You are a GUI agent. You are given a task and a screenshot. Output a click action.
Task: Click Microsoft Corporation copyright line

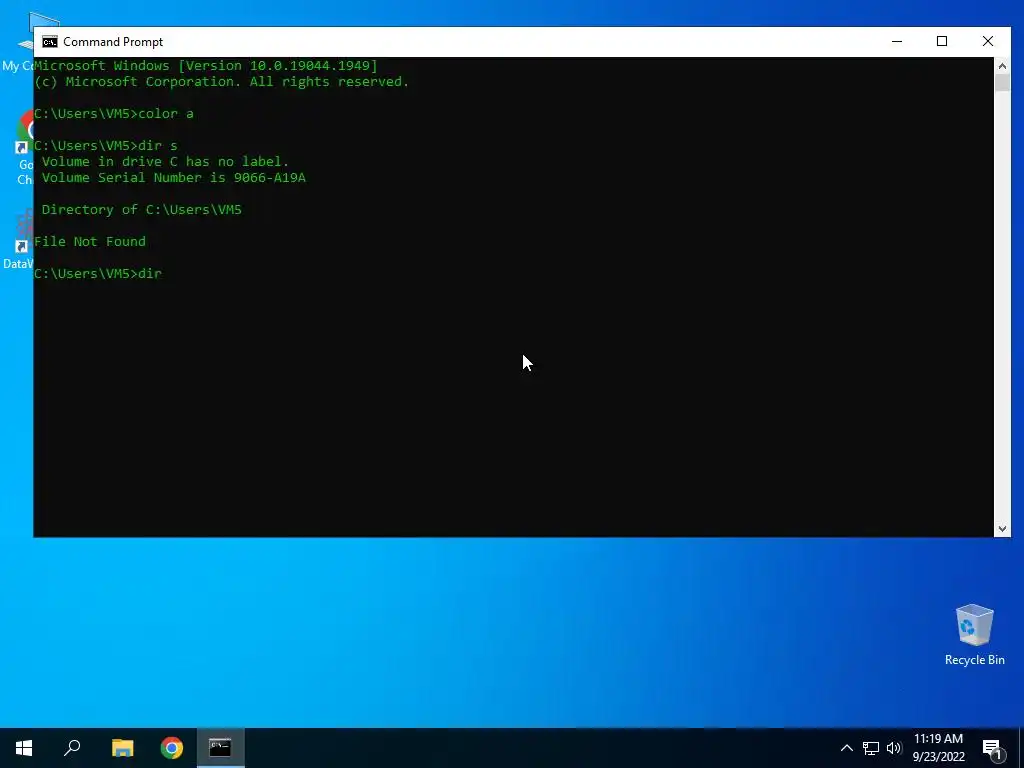221,82
